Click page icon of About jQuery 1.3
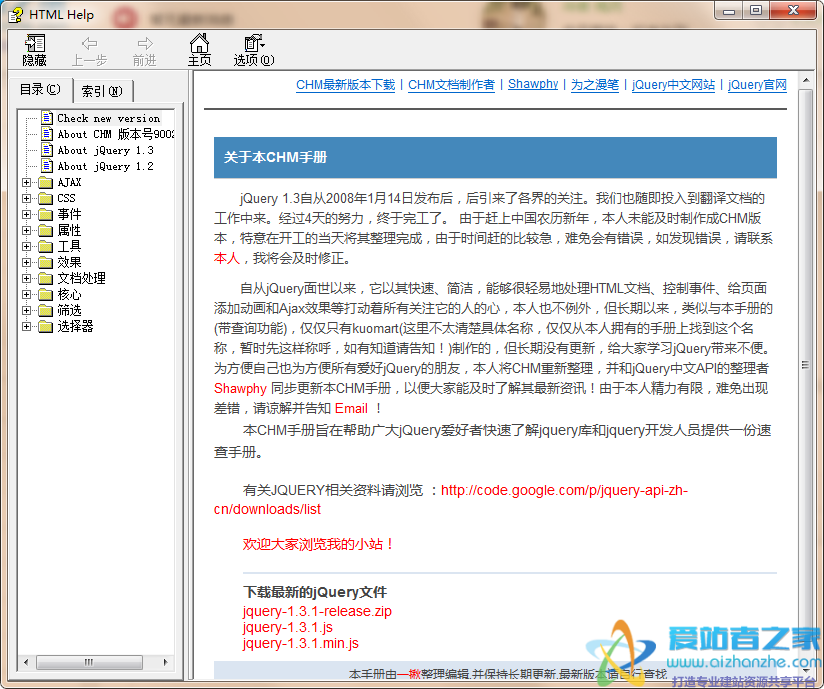The image size is (824, 689). click(x=47, y=150)
